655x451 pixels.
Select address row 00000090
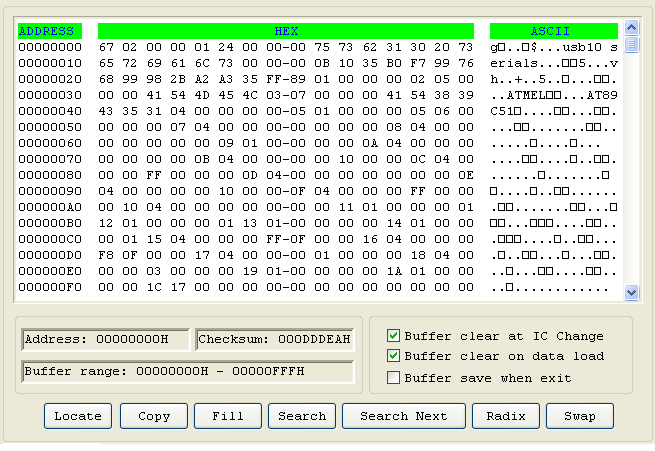50,191
